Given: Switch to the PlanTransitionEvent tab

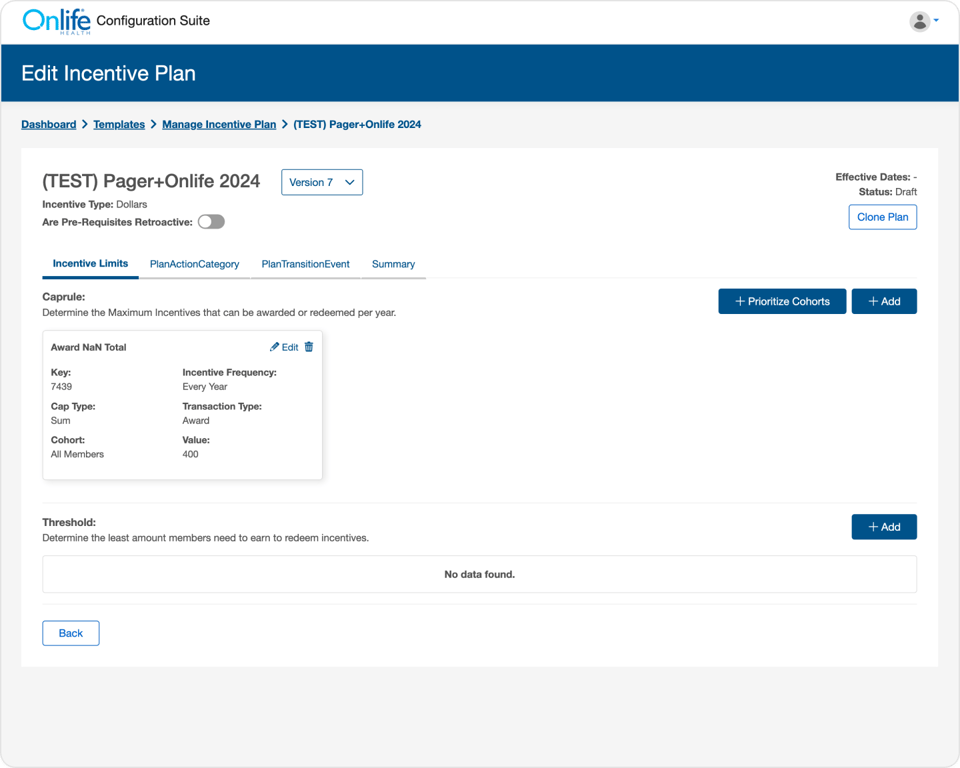Looking at the screenshot, I should (x=306, y=265).
